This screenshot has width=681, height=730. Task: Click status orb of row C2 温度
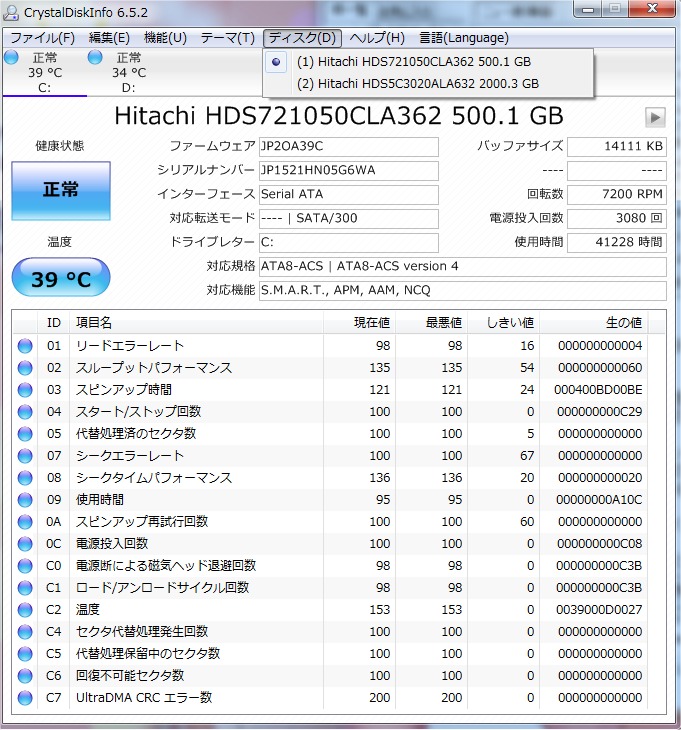click(25, 610)
